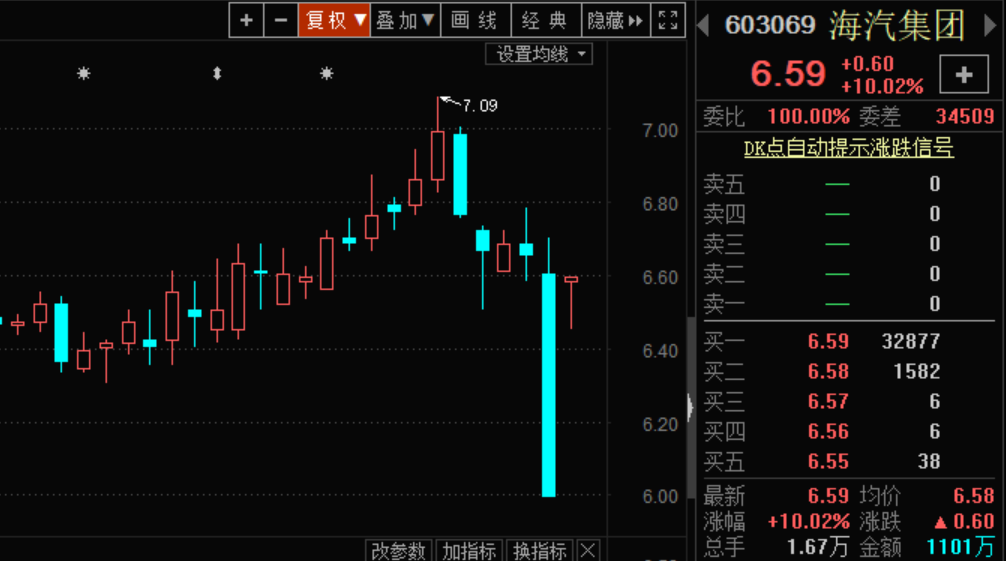
Task: Open the 复权 adjustment dropdown
Action: click(334, 20)
